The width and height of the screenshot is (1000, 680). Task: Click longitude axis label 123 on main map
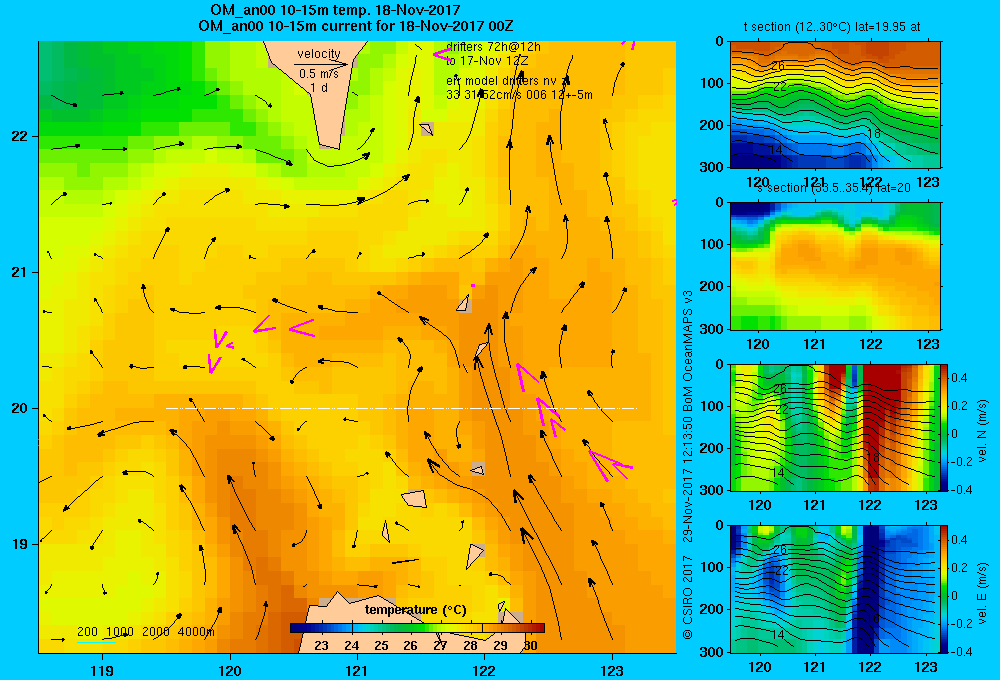click(612, 670)
